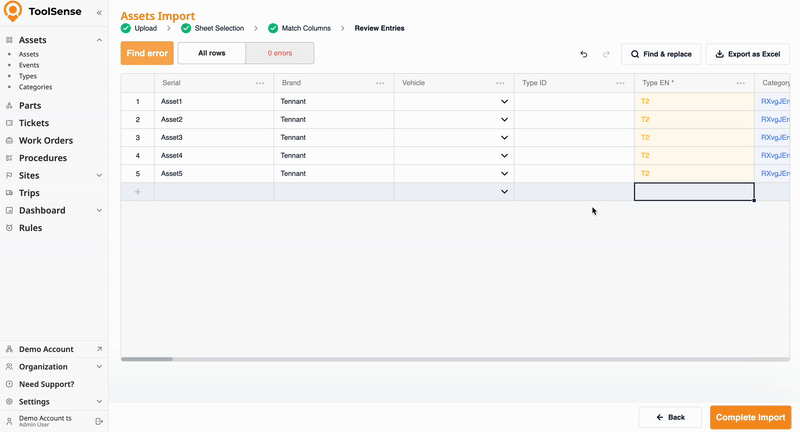Screen dimensions: 800x432
Task: Click the Find error button
Action: (x=147, y=53)
